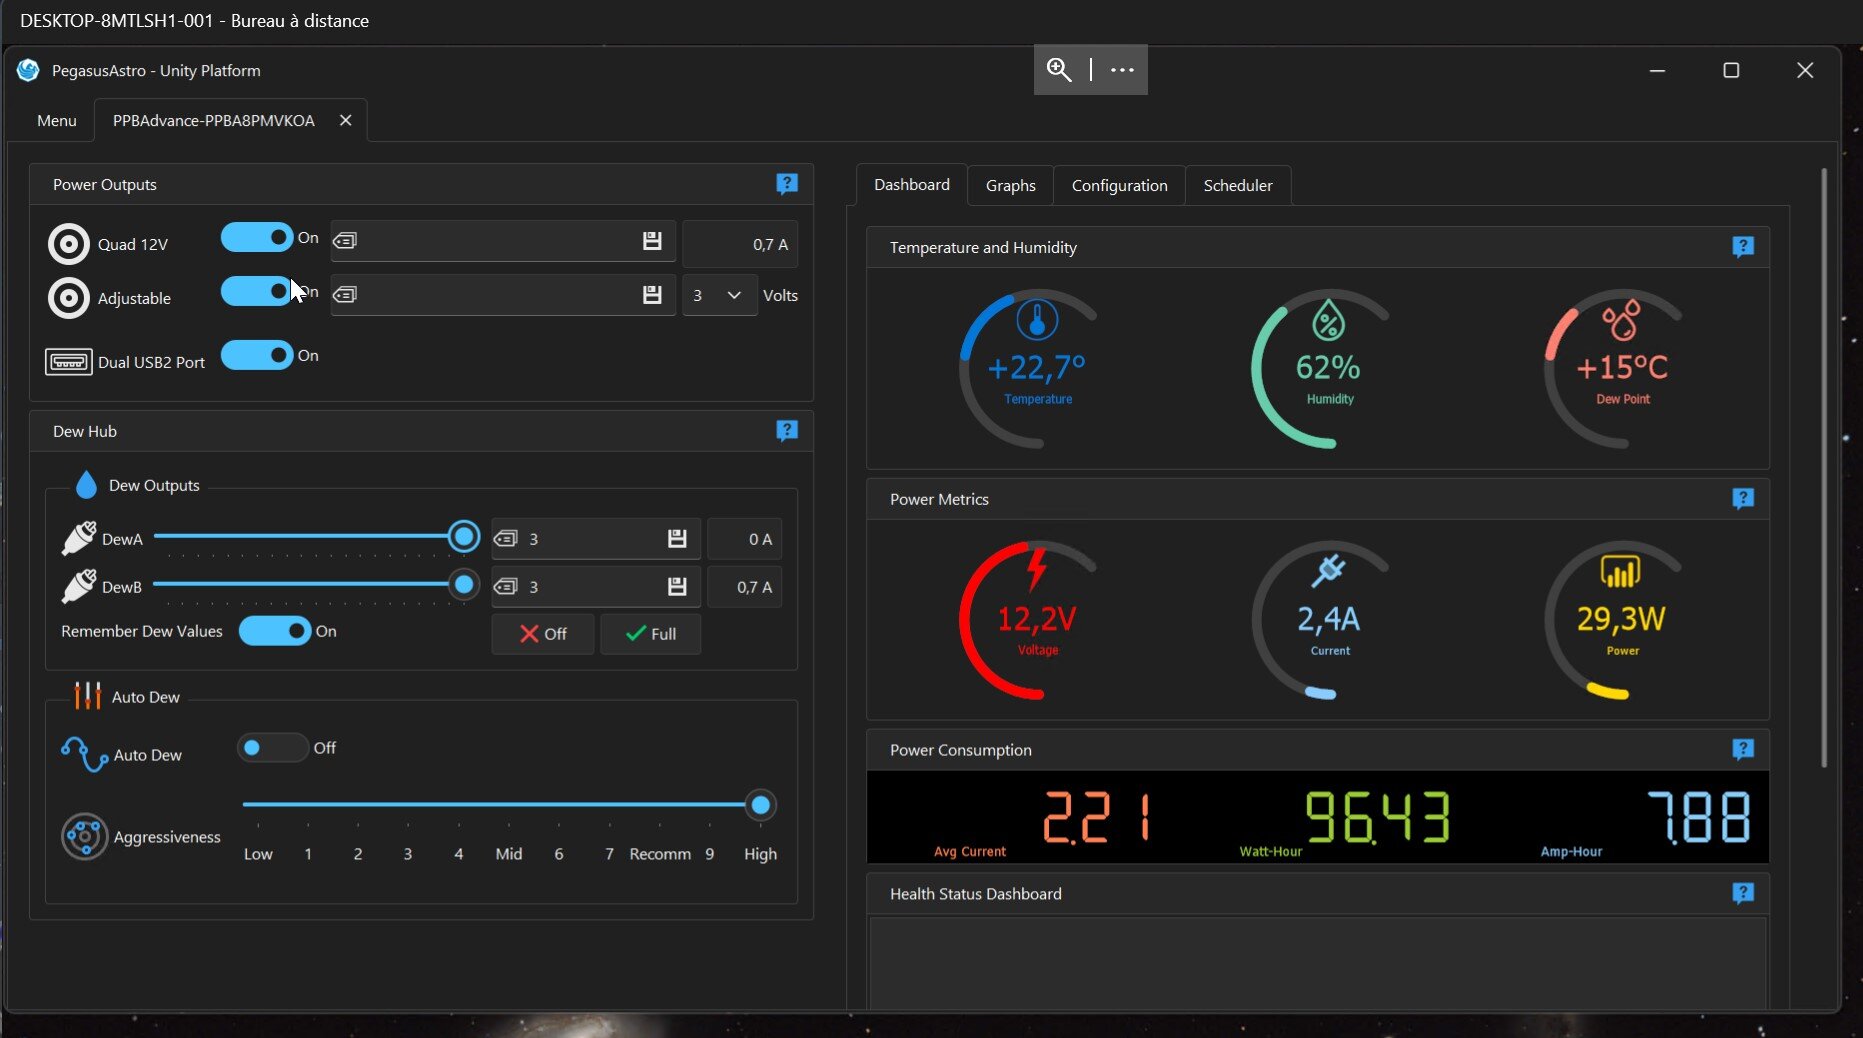This screenshot has width=1863, height=1038.
Task: Click the Dew Point droplets icon
Action: point(1621,320)
